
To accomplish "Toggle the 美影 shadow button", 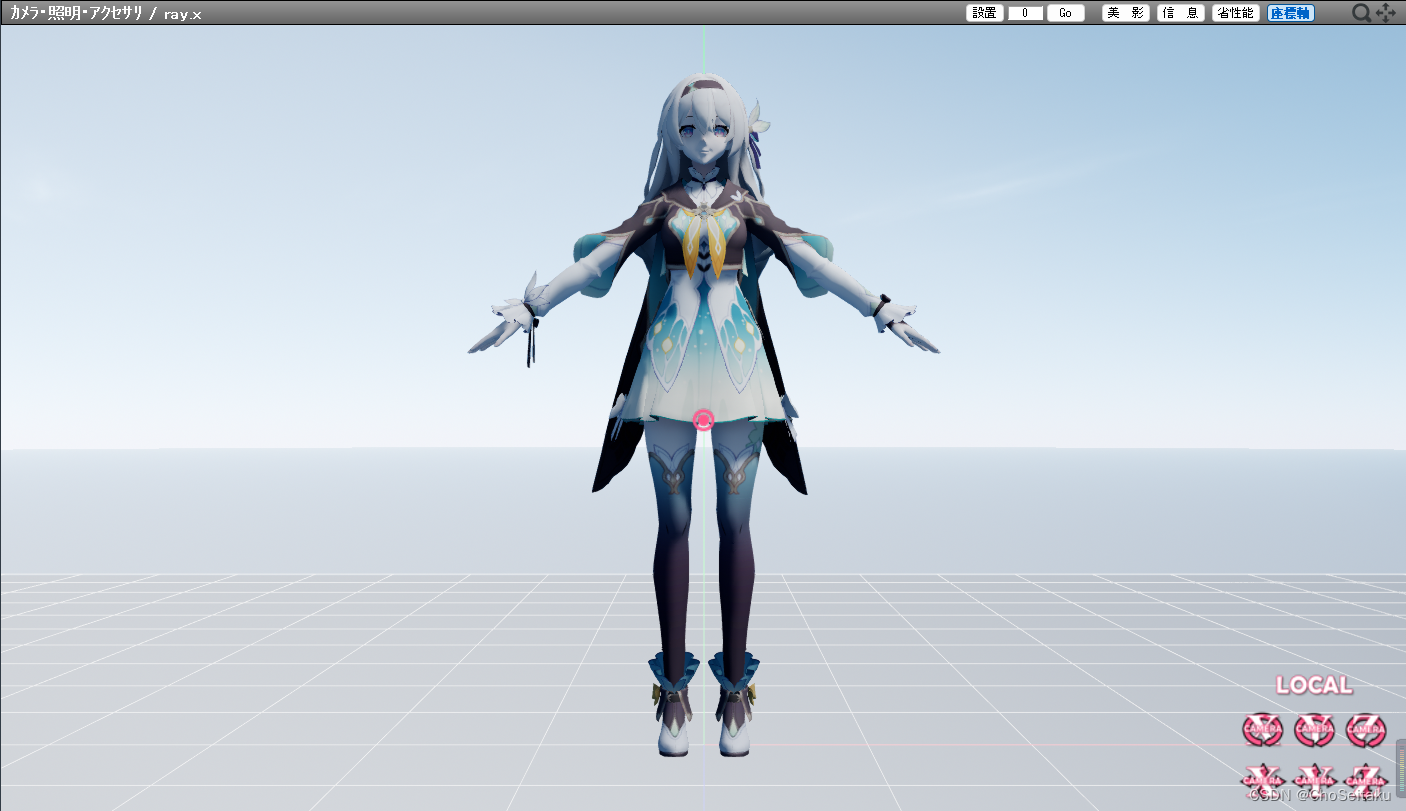I will pos(1126,13).
